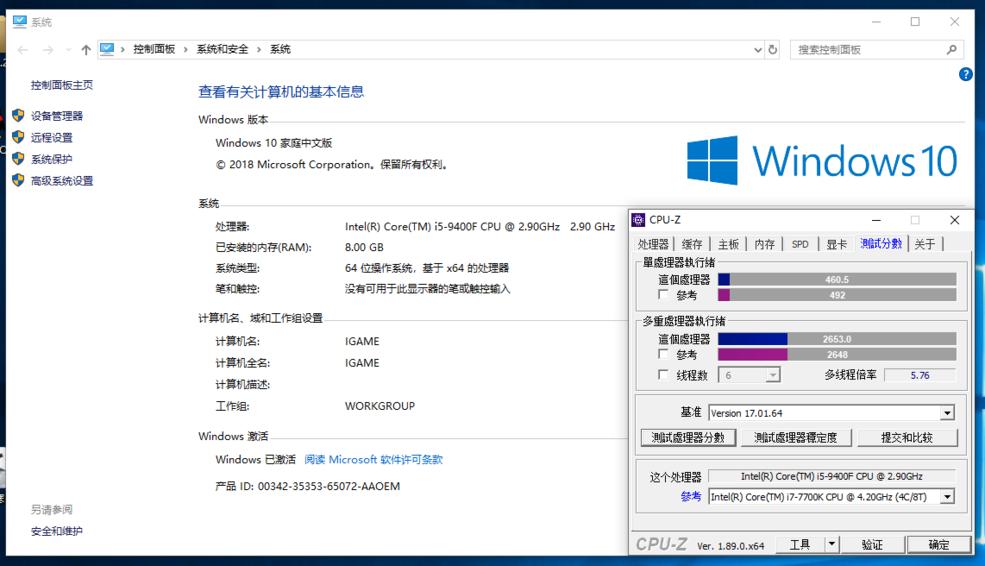The width and height of the screenshot is (985, 566).
Task: Go up one level with up arrow
Action: click(x=86, y=50)
